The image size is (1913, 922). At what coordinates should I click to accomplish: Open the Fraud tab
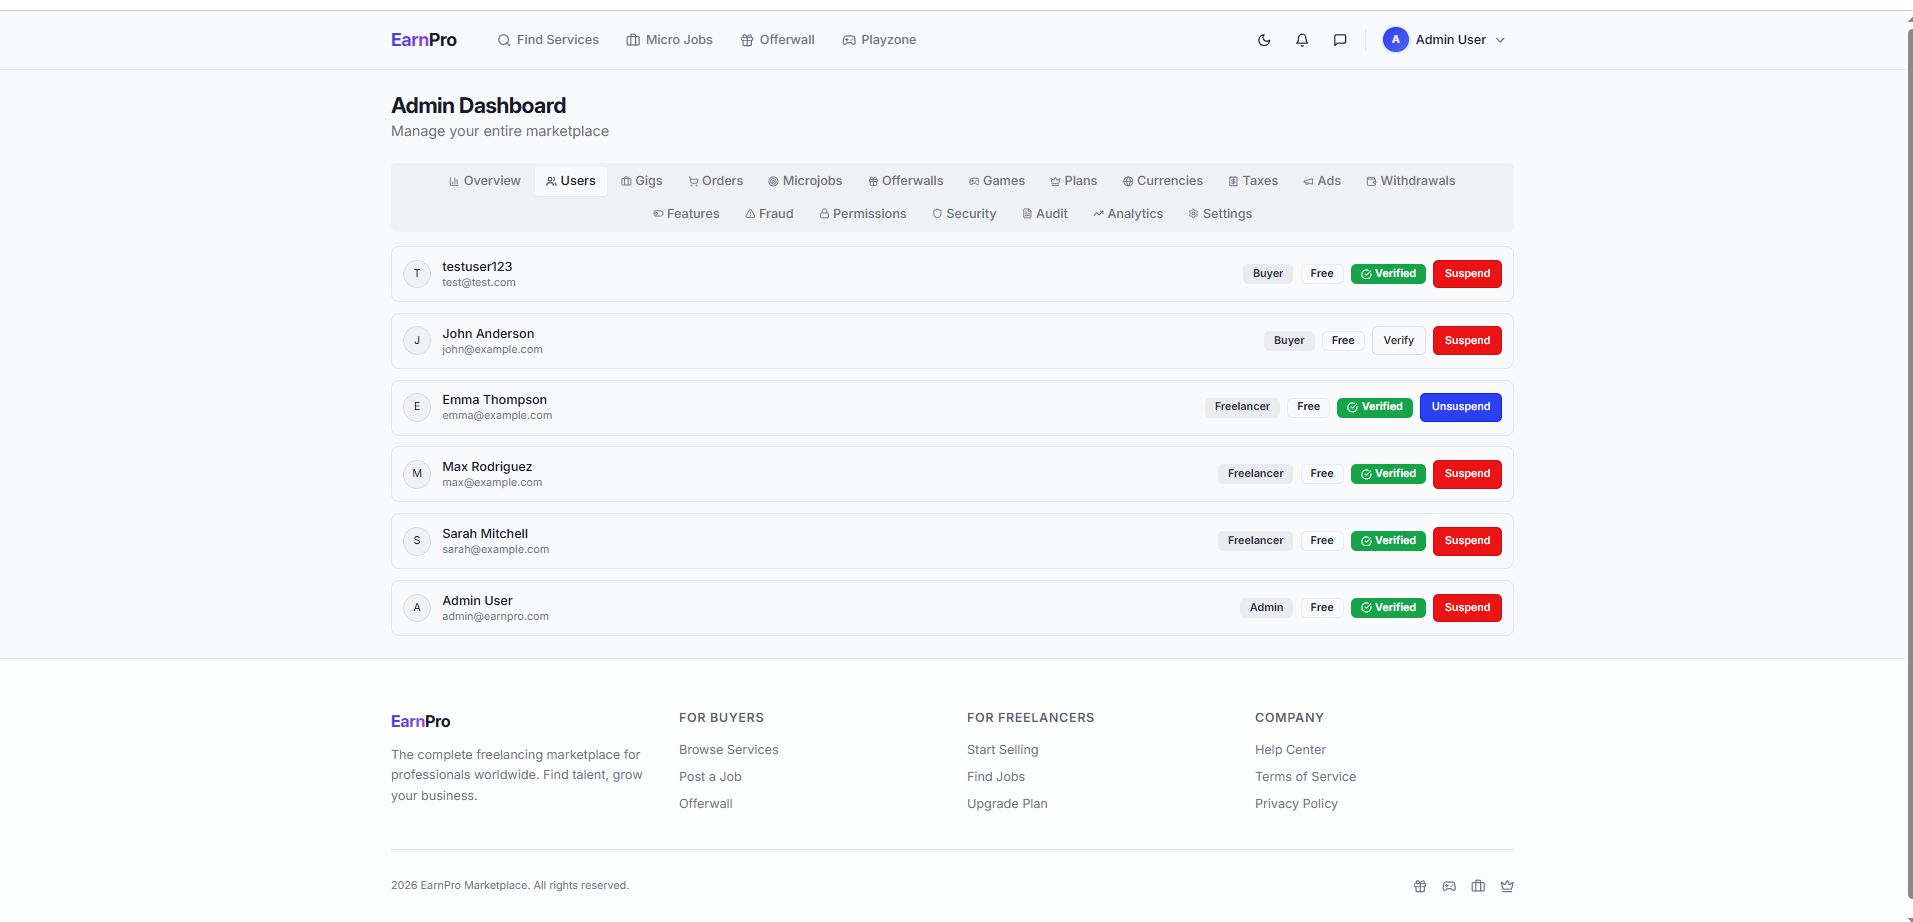[x=769, y=214]
